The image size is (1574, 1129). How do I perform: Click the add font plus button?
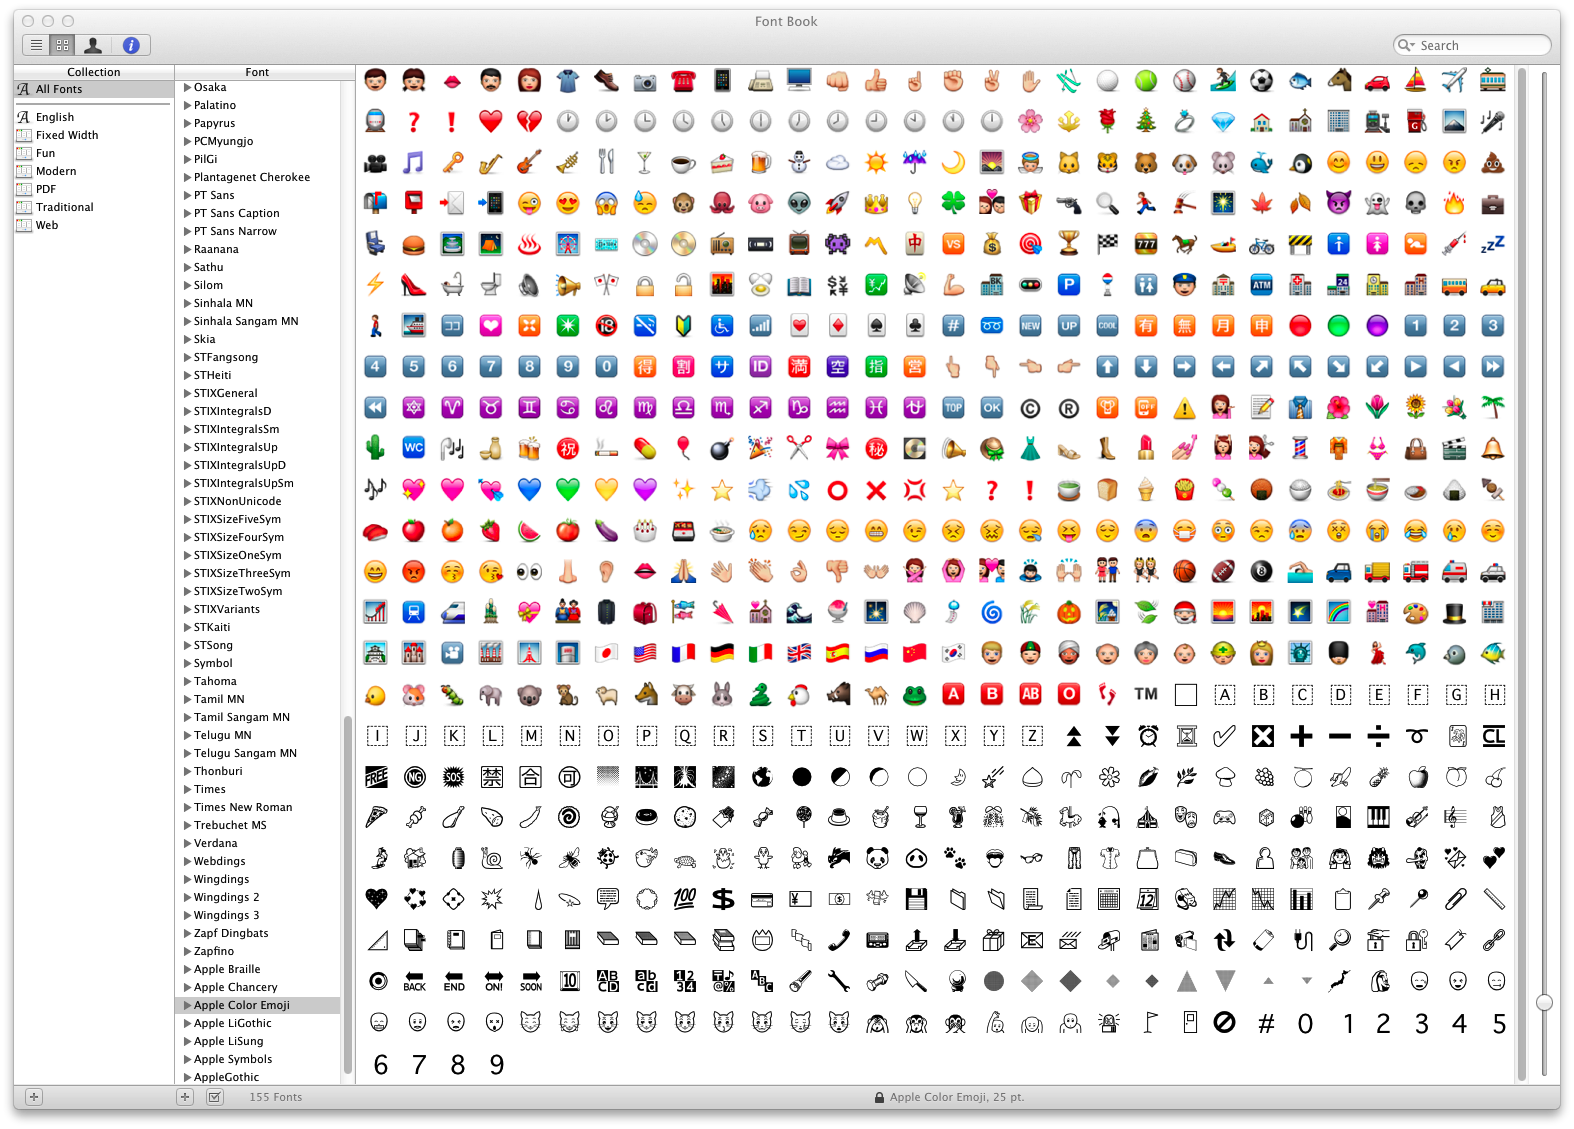pyautogui.click(x=185, y=1097)
